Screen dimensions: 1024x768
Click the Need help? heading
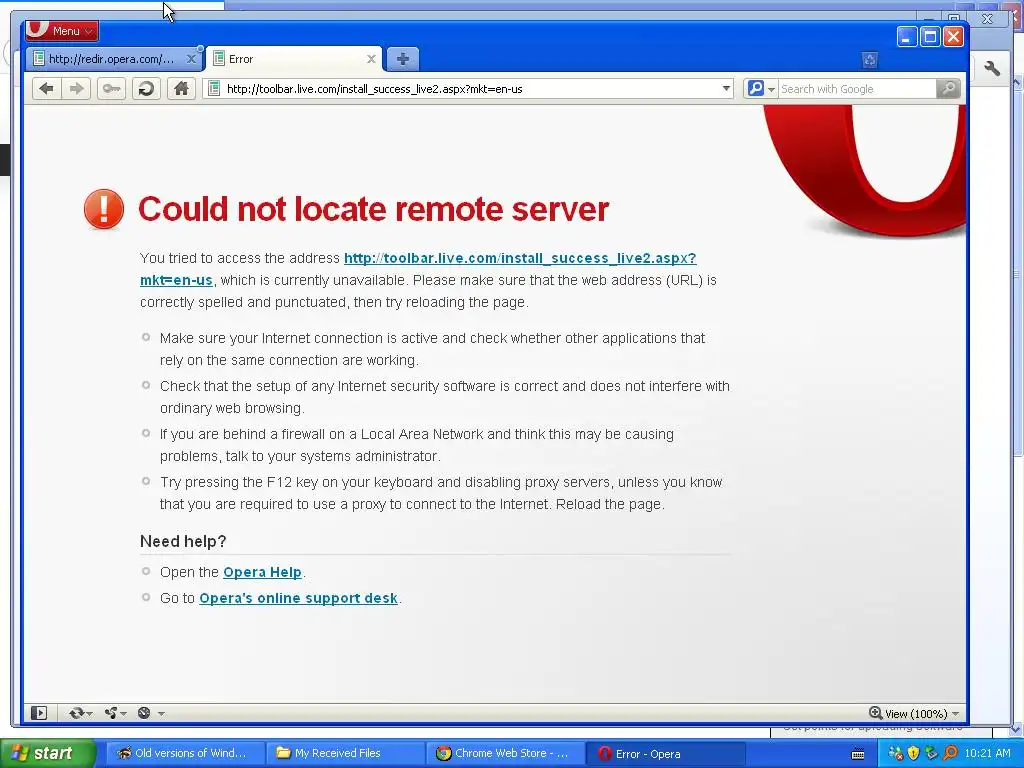183,541
